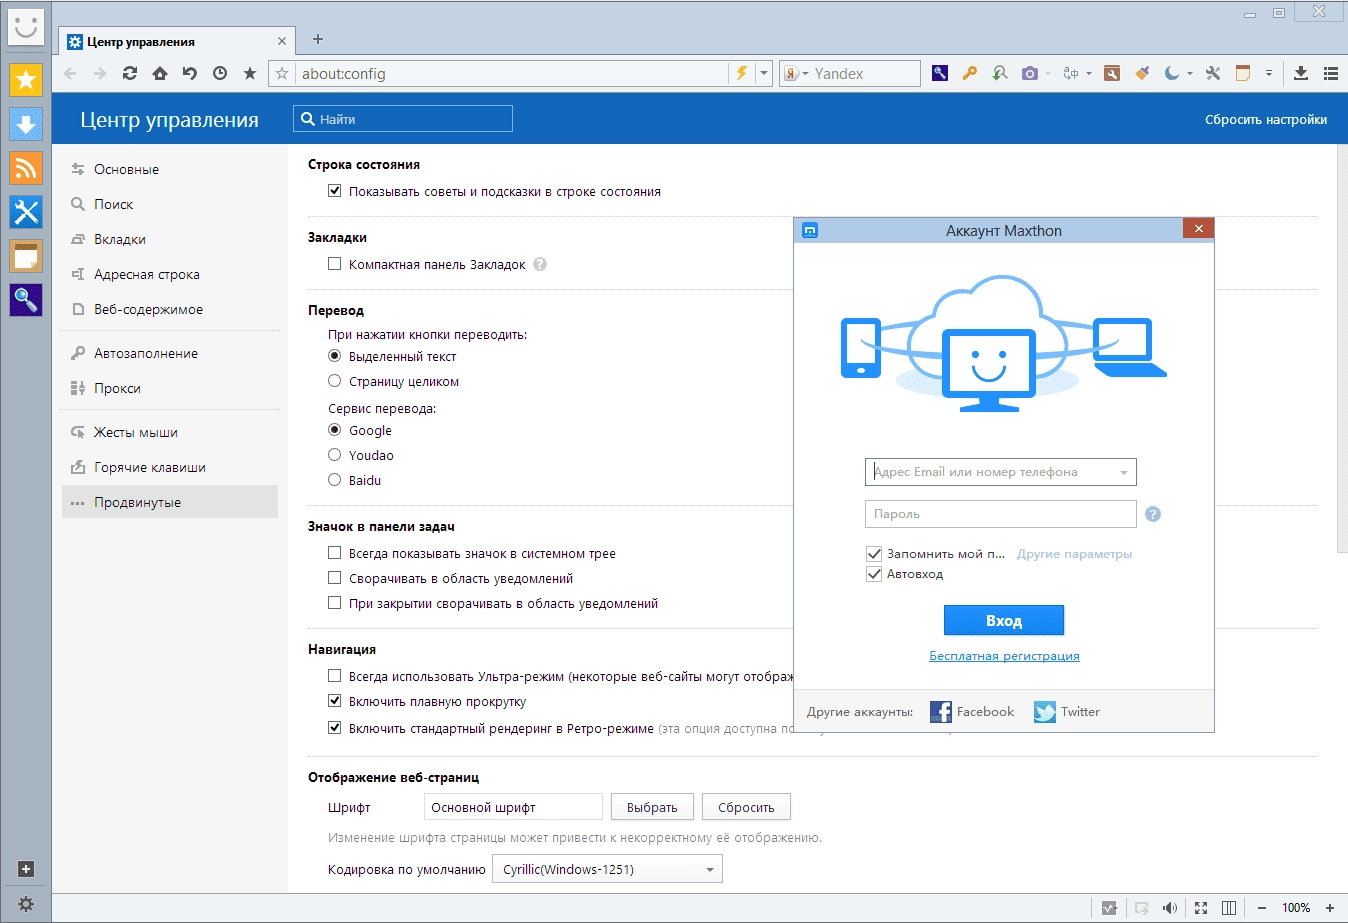
Task: Click the 'Выбрать' font button
Action: click(x=652, y=807)
